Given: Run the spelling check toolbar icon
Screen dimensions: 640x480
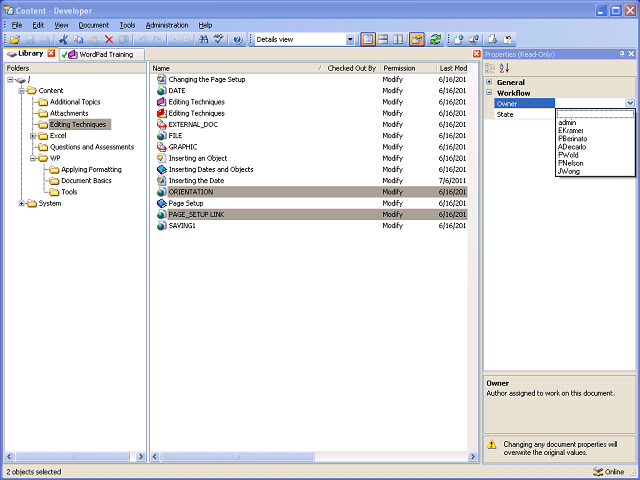Looking at the screenshot, I should pyautogui.click(x=219, y=39).
